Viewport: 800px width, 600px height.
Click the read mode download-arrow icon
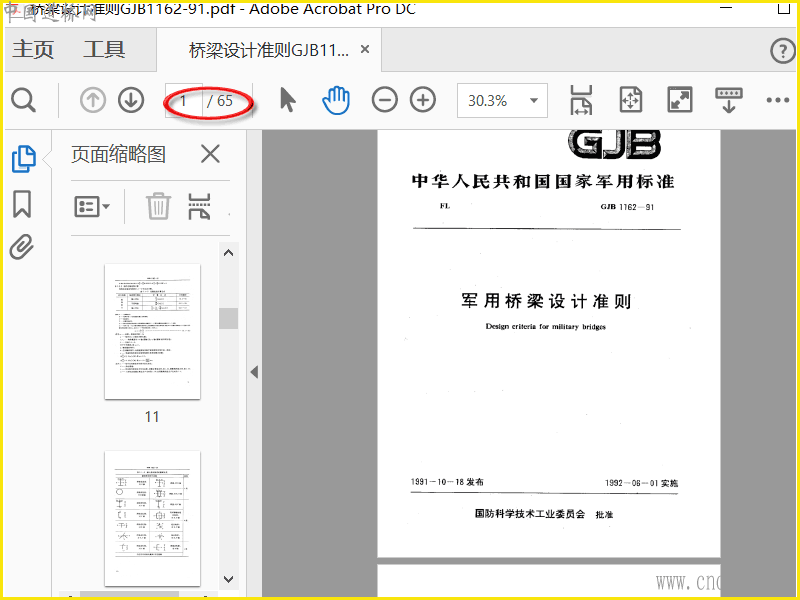click(729, 100)
